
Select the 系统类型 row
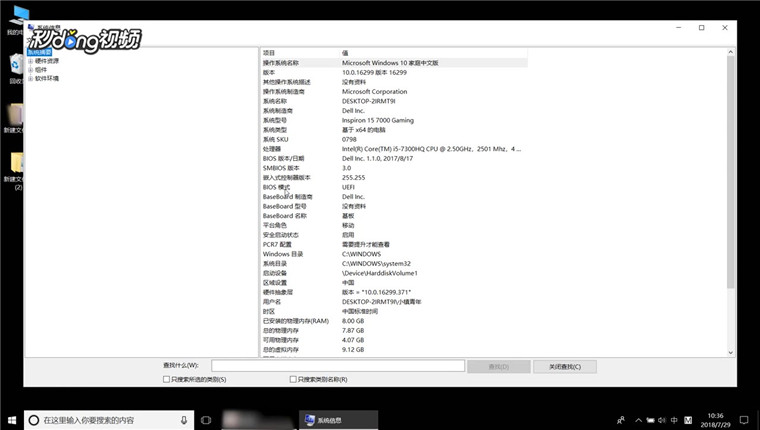click(x=394, y=130)
